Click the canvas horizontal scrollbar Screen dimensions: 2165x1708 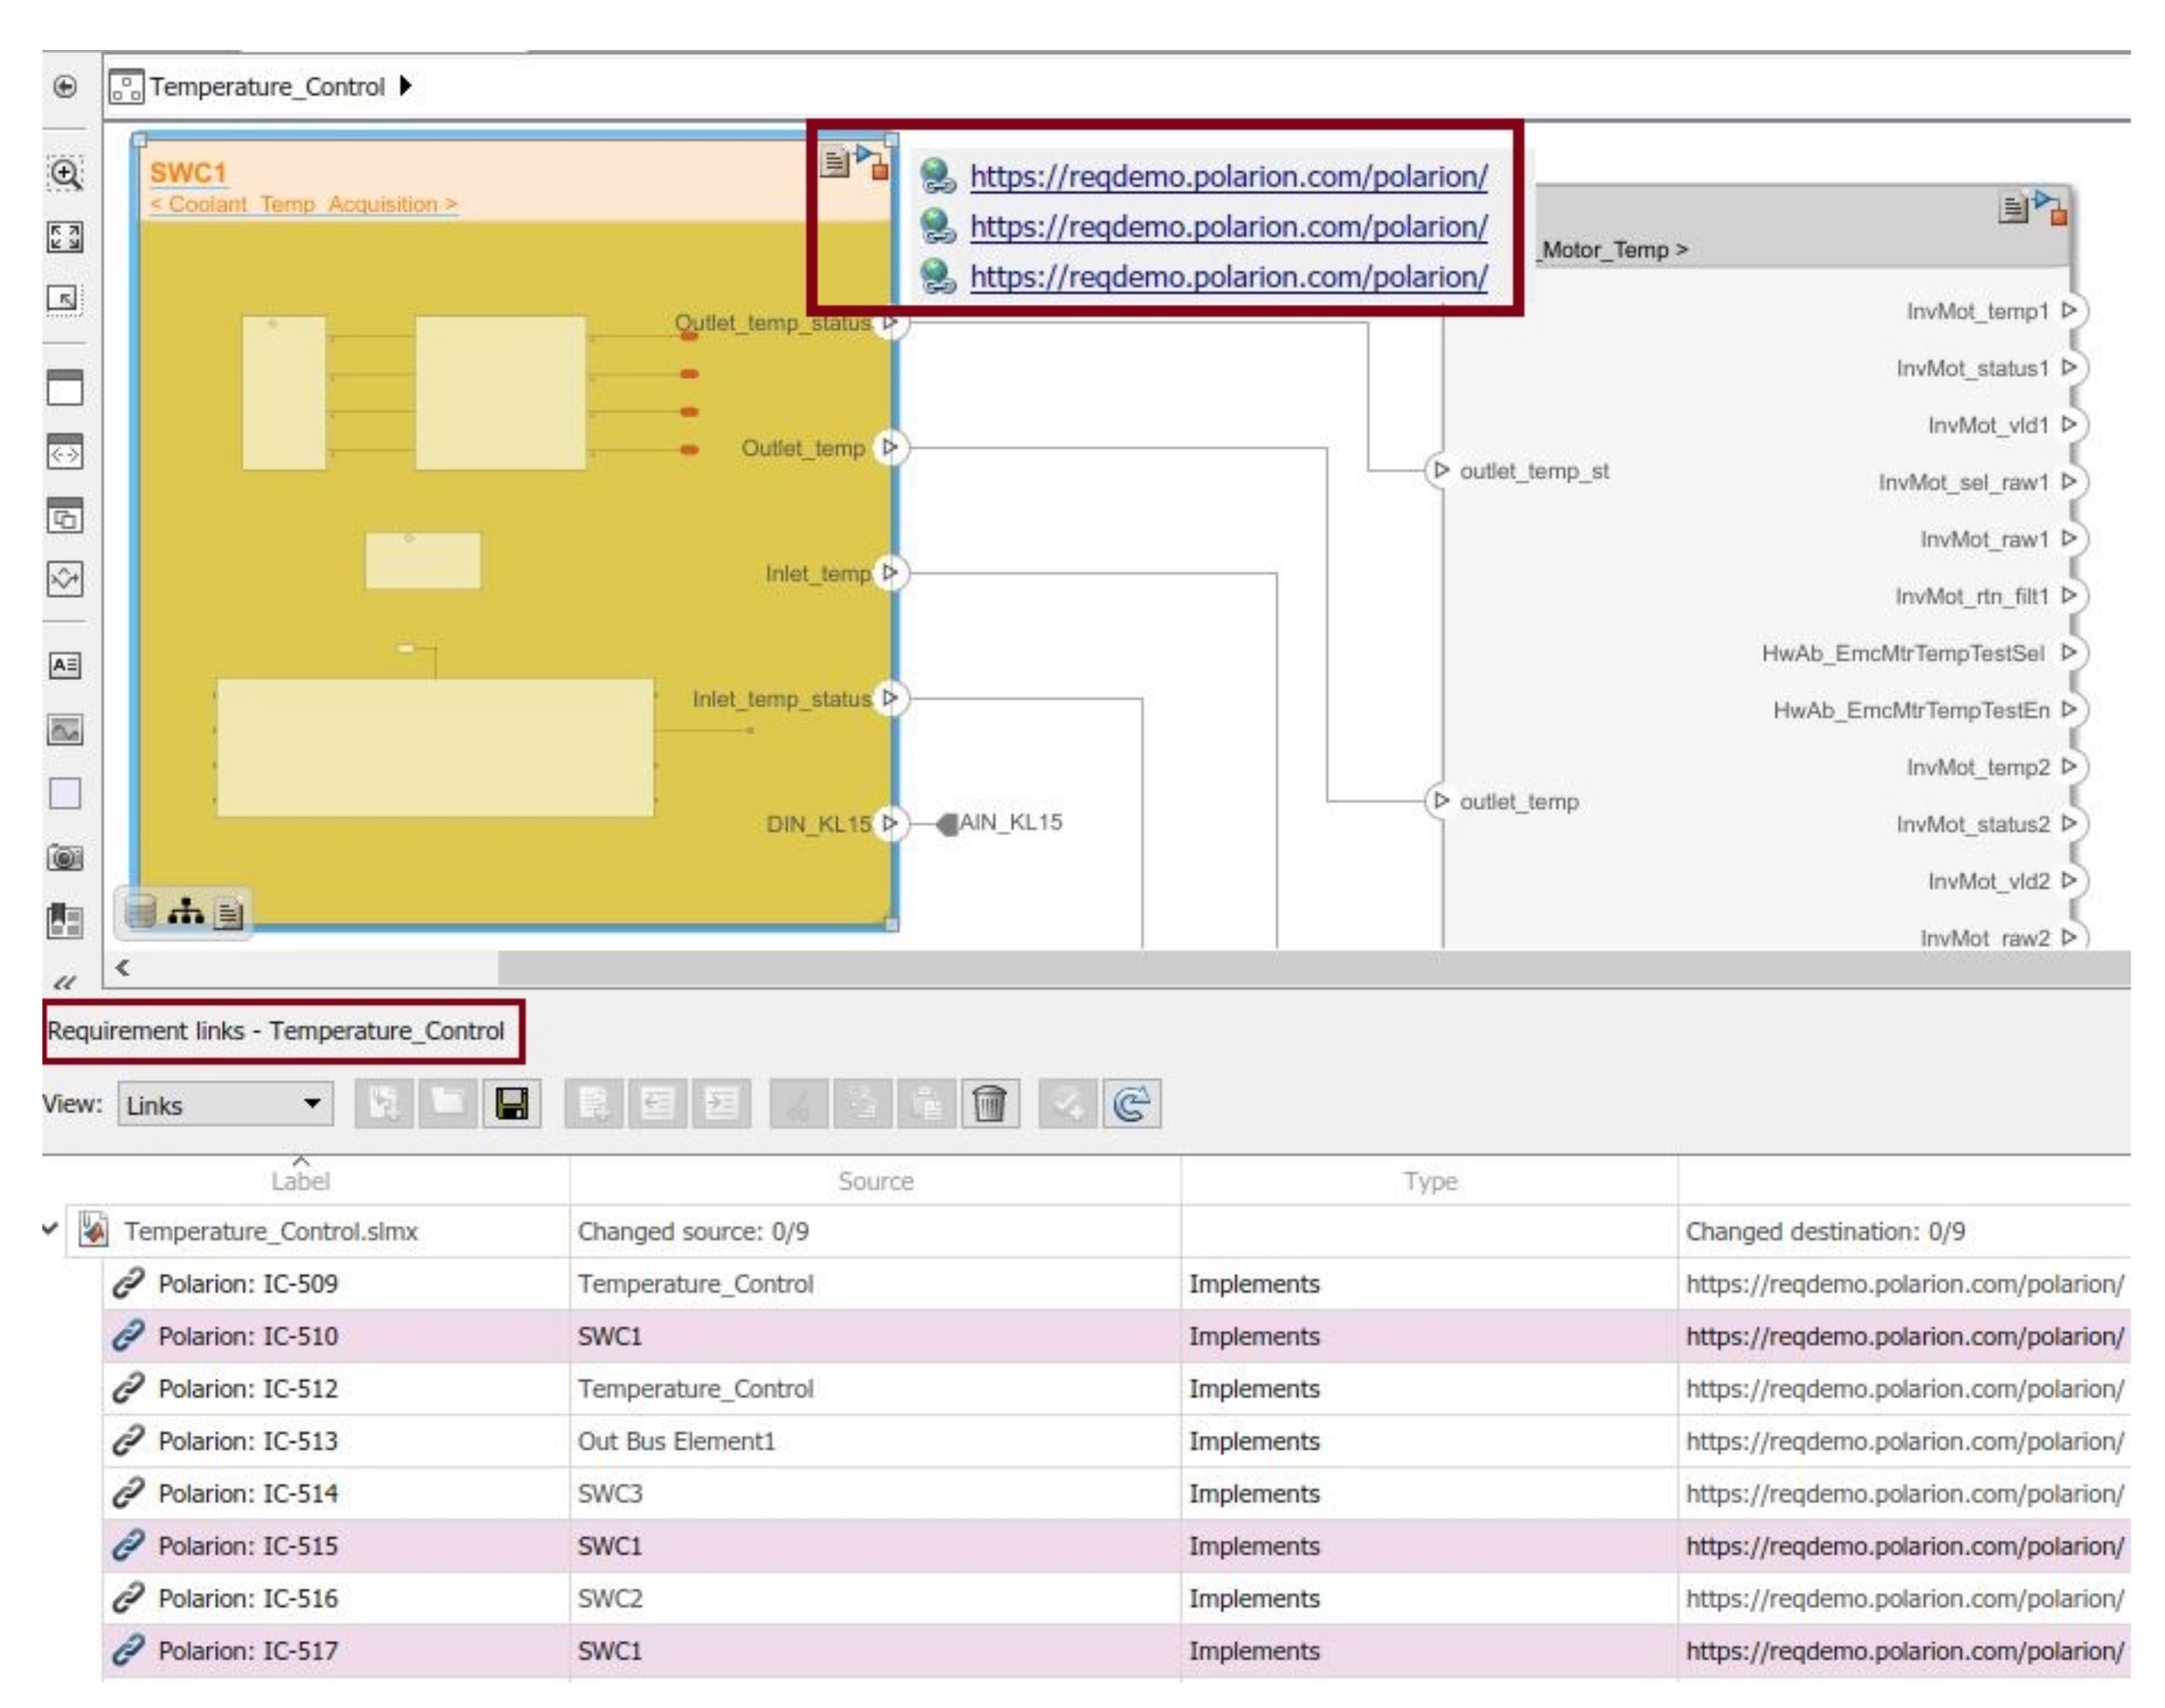1300,968
